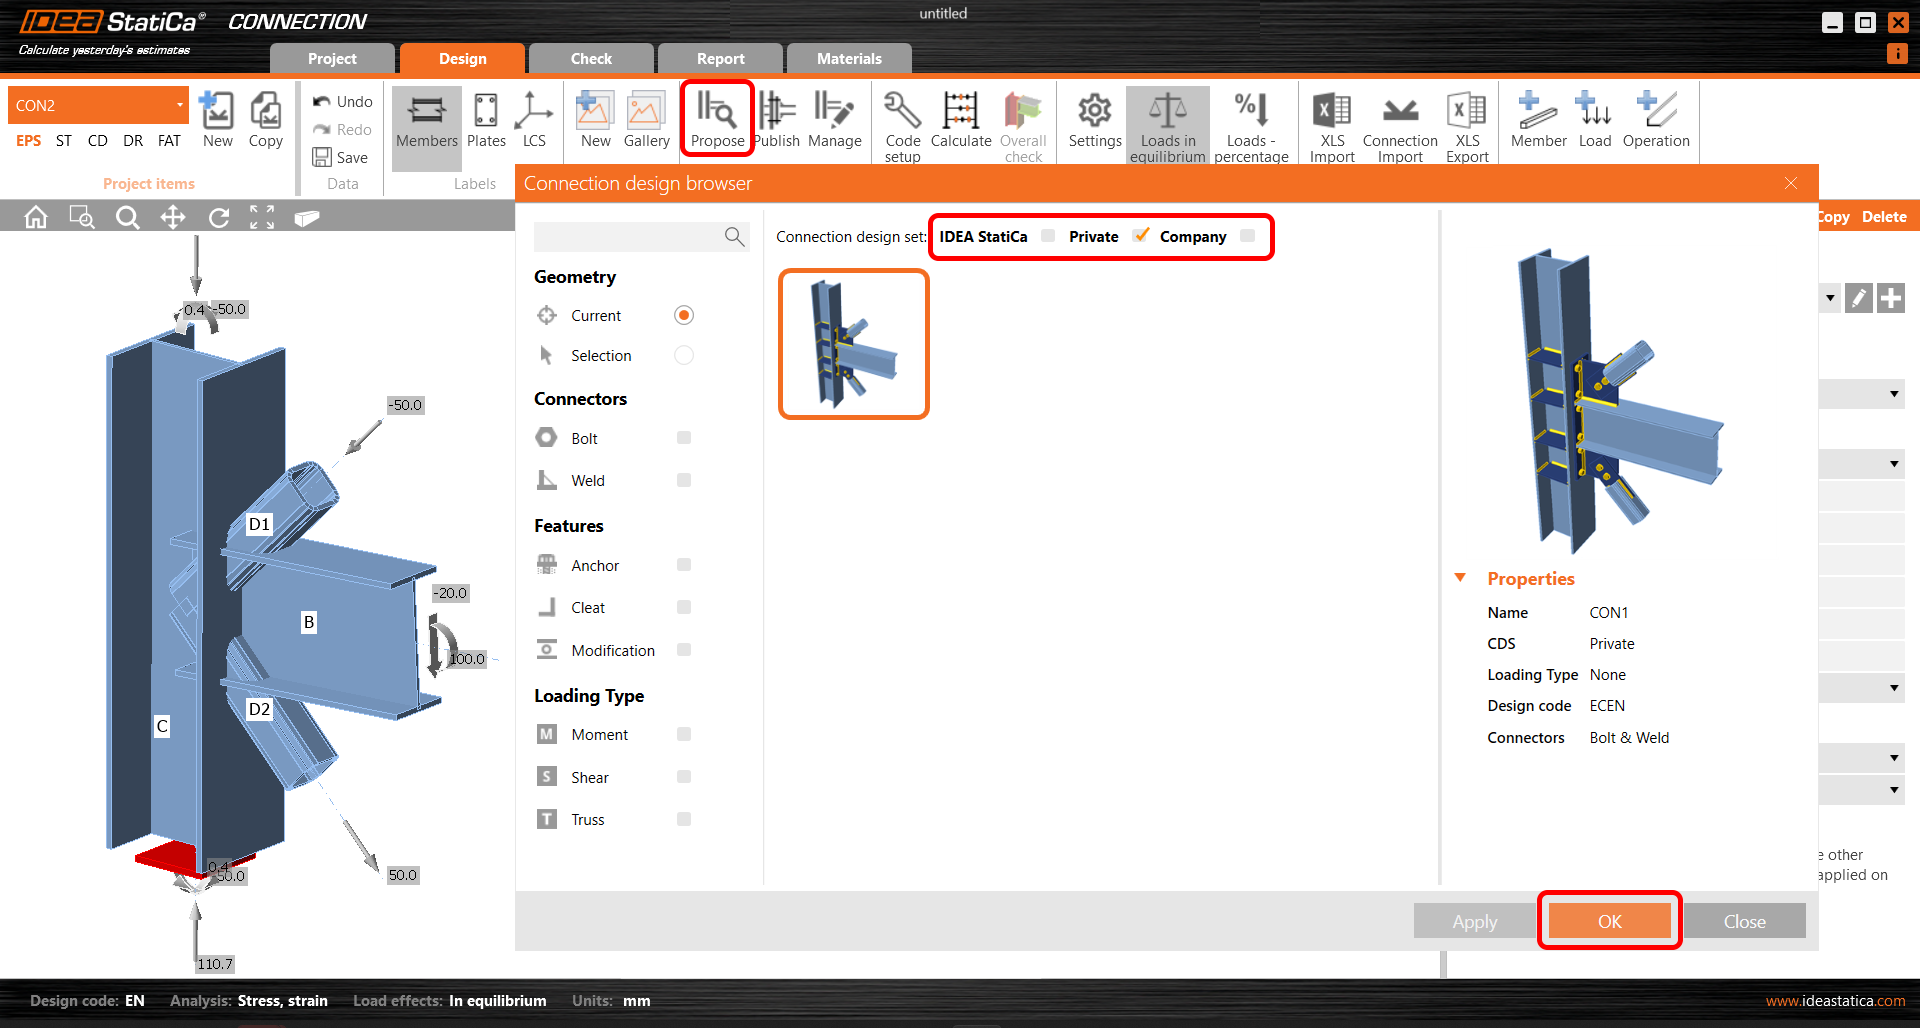Uncheck the Private design set checkbox

pos(1141,236)
